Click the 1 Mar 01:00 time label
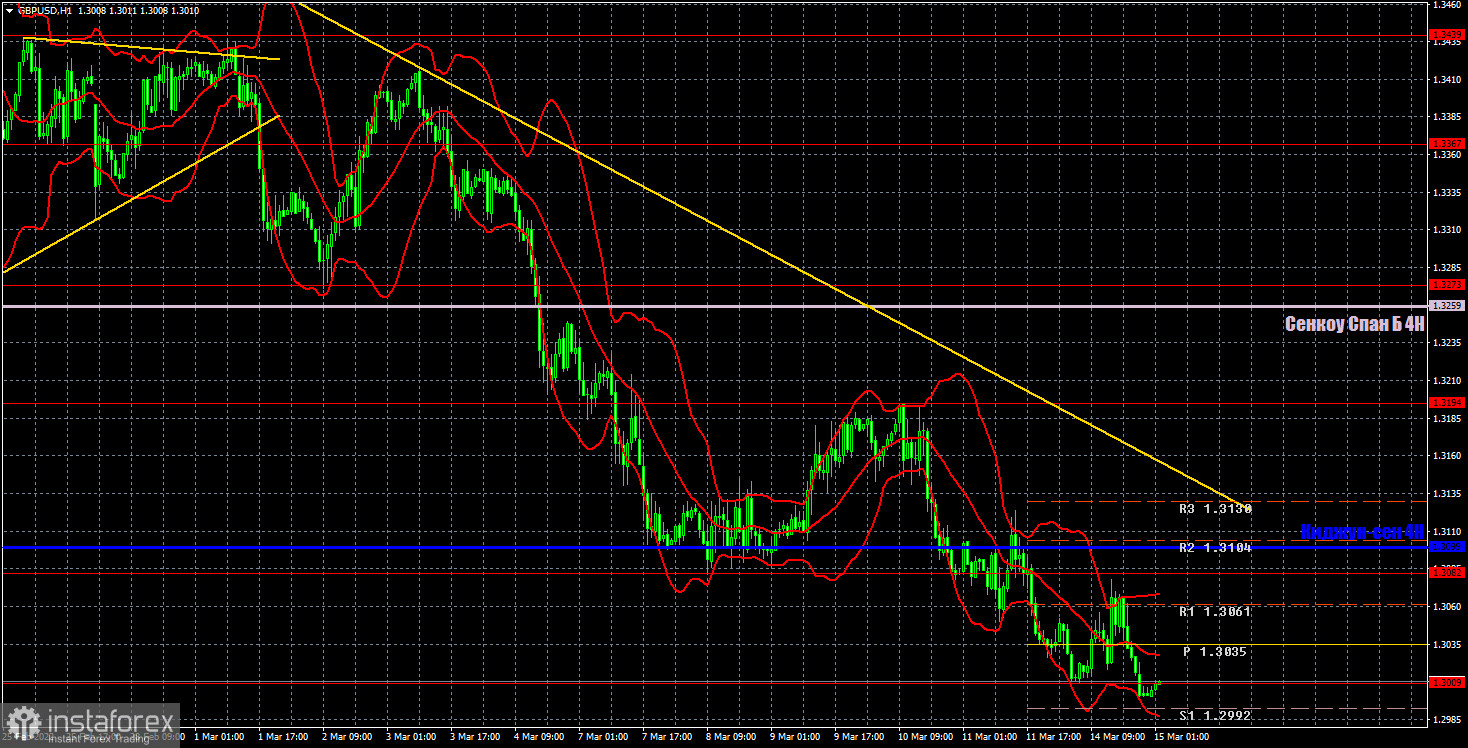Screen dimensions: 1468x748 tap(220, 737)
